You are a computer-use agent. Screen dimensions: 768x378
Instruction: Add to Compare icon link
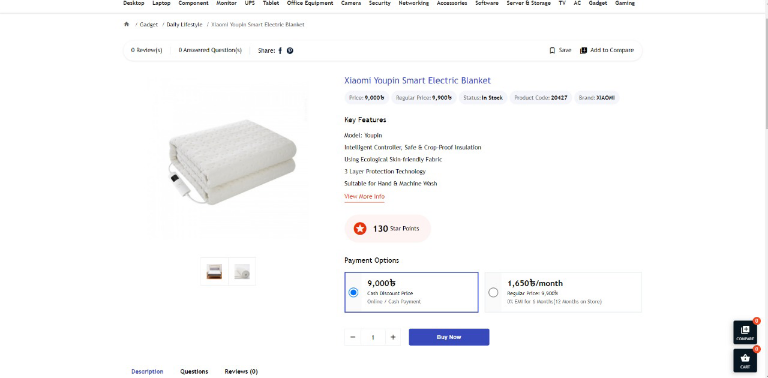click(607, 50)
